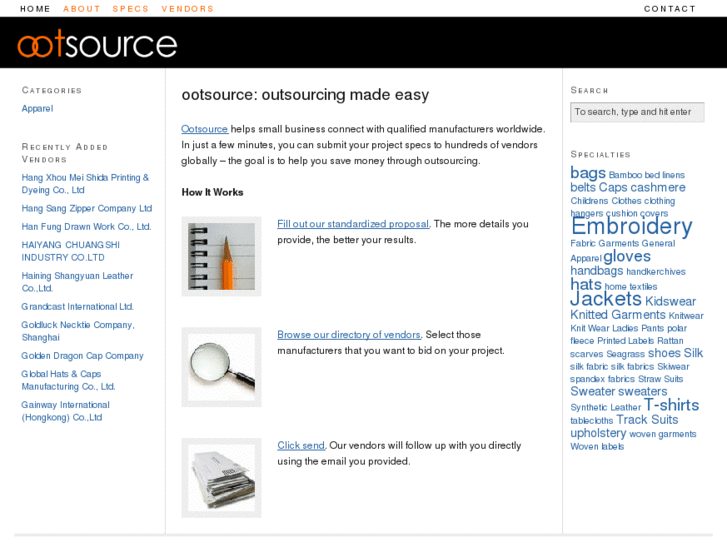Open Golden Dragon Cap Company link
The image size is (727, 545).
click(x=83, y=356)
